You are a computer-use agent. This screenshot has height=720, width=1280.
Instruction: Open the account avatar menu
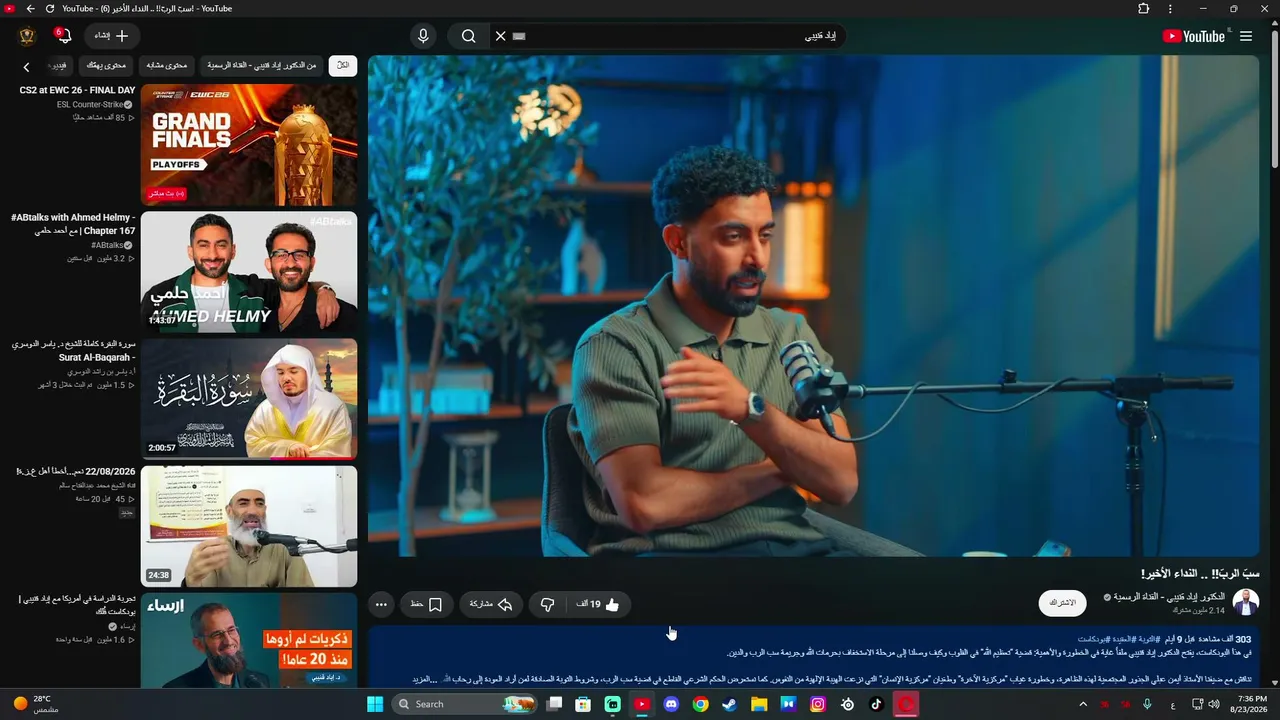(x=27, y=36)
